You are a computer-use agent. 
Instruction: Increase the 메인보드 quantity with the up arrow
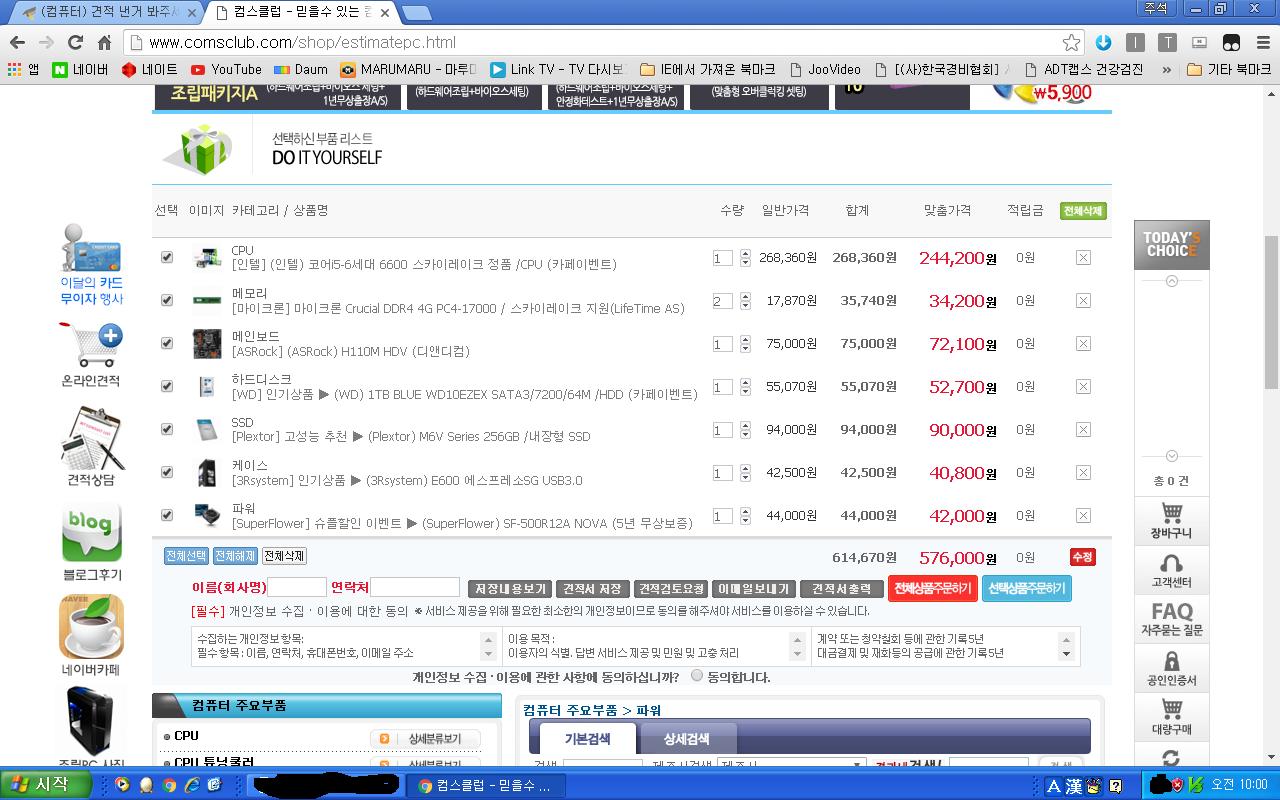[x=745, y=340]
